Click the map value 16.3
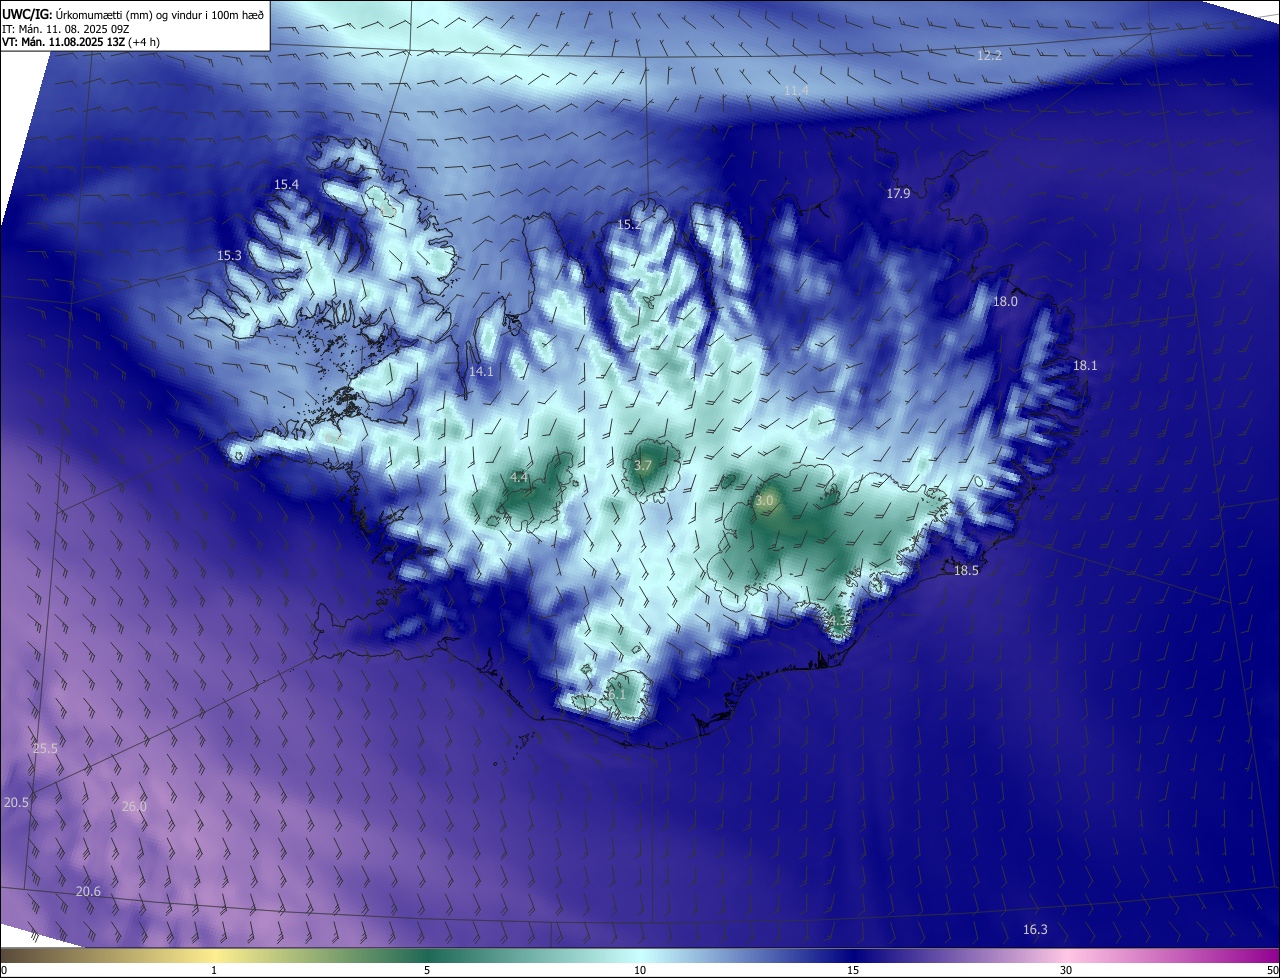Screen dimensions: 1280x978 click(1035, 929)
